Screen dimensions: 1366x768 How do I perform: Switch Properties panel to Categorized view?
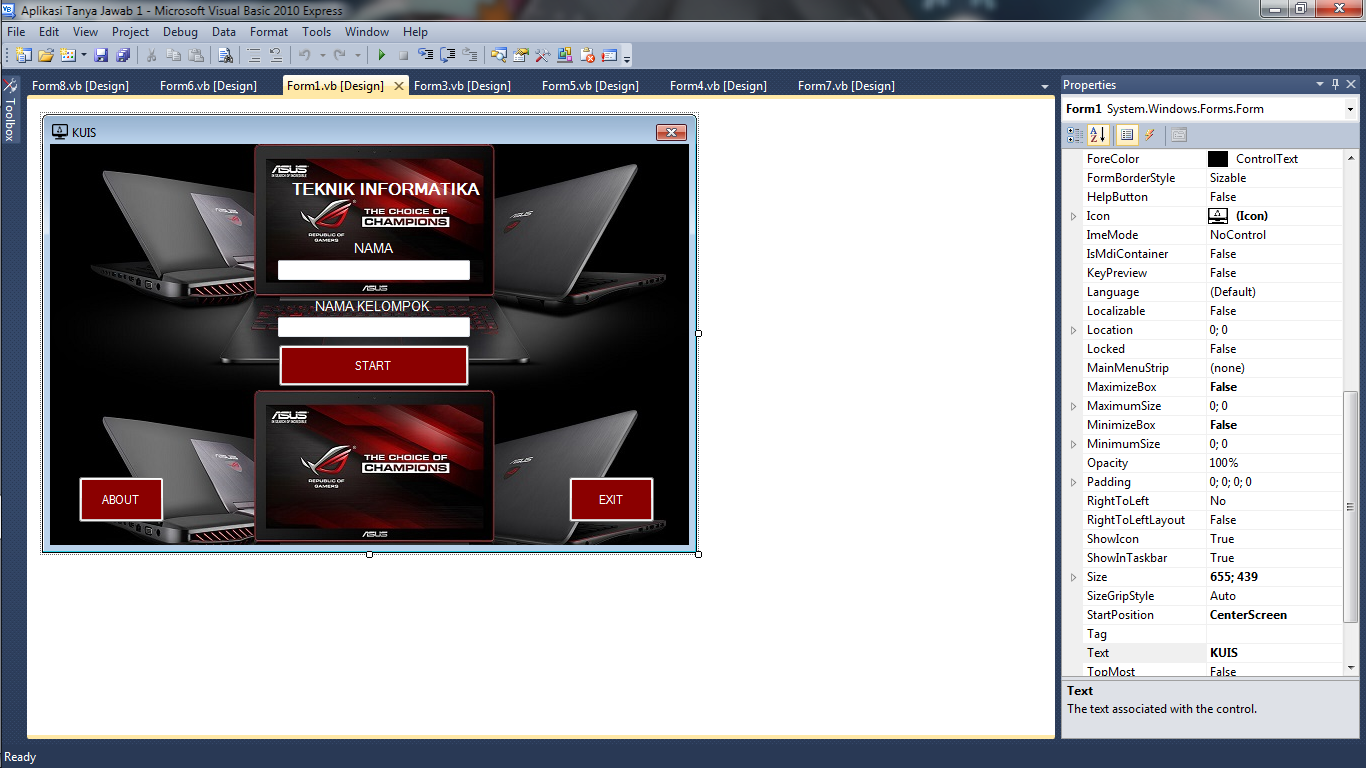[1074, 134]
